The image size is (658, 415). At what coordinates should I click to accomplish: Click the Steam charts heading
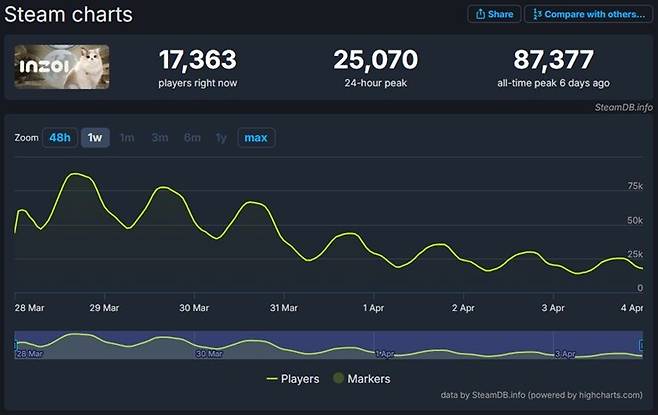pyautogui.click(x=68, y=14)
